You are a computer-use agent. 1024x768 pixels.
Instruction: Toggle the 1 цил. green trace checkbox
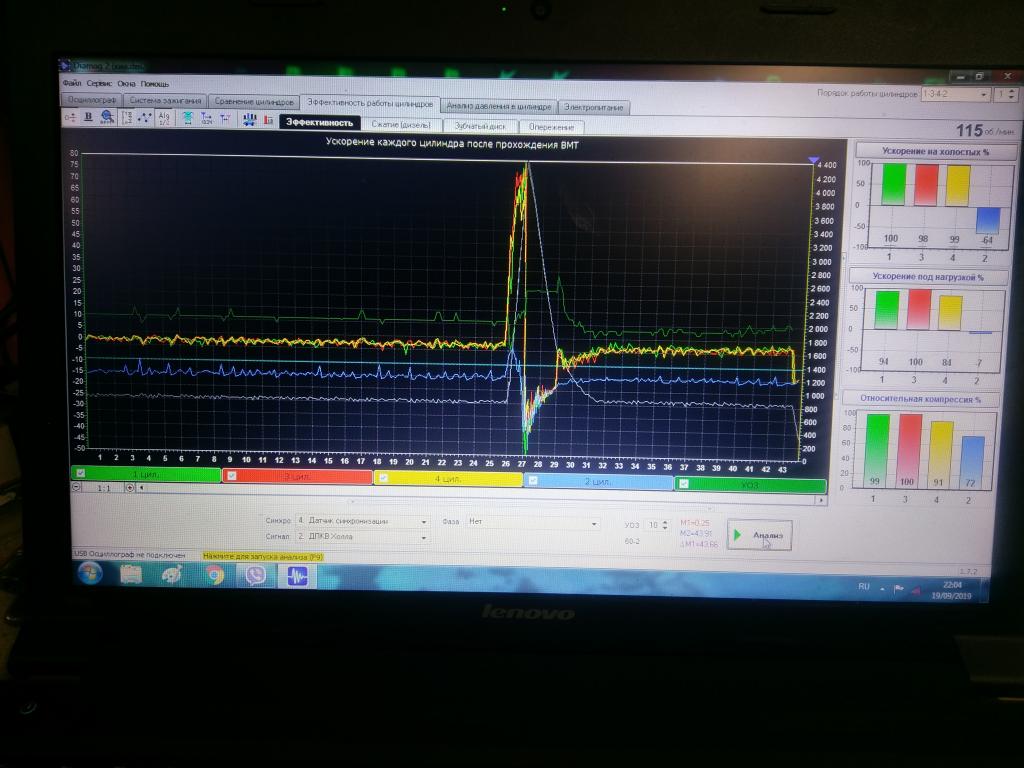click(80, 473)
